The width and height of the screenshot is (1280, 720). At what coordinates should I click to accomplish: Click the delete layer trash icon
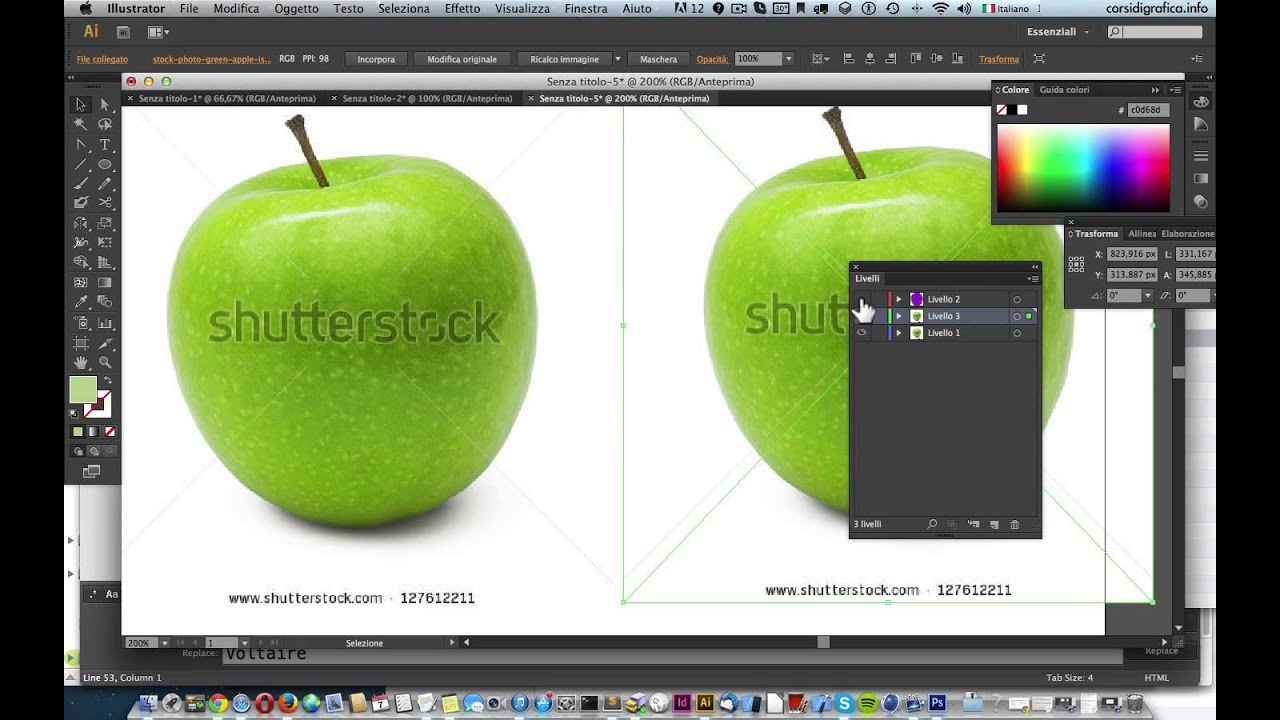click(x=1014, y=524)
